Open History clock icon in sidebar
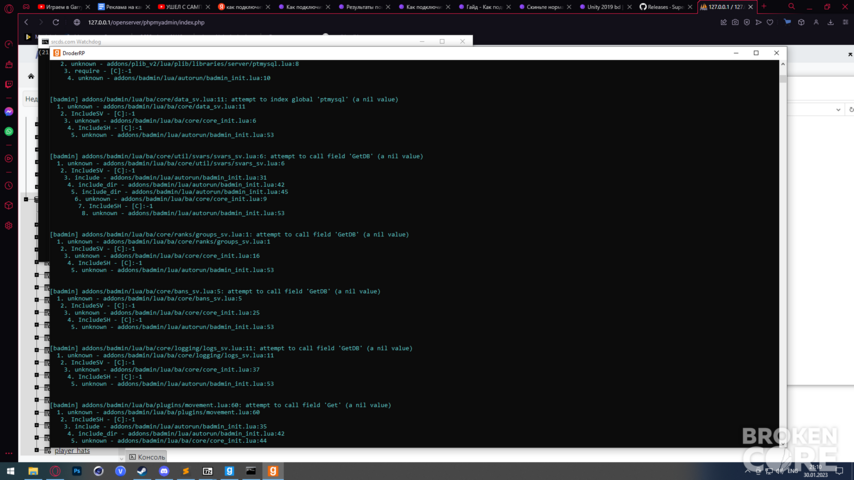 (9, 185)
